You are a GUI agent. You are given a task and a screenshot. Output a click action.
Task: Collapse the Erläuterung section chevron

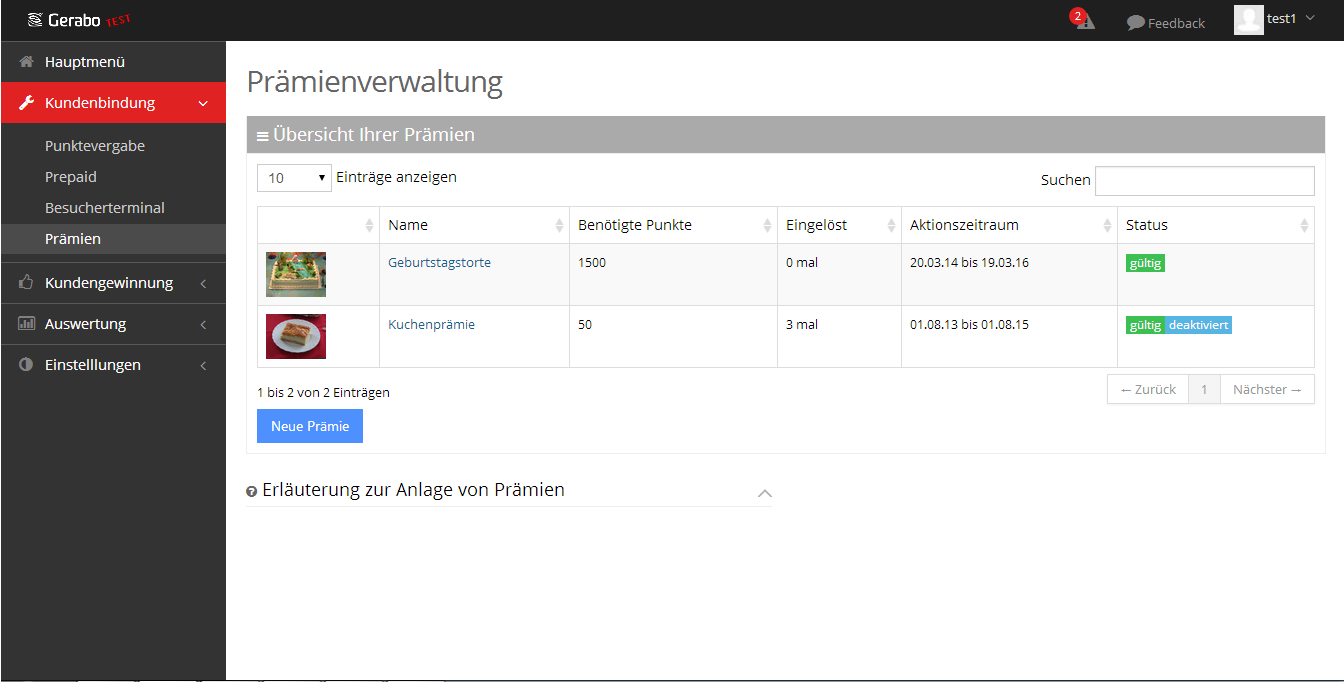pyautogui.click(x=765, y=493)
